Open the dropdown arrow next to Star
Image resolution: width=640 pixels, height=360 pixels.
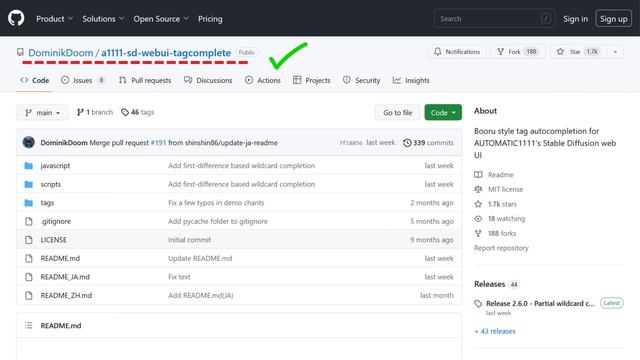point(615,51)
